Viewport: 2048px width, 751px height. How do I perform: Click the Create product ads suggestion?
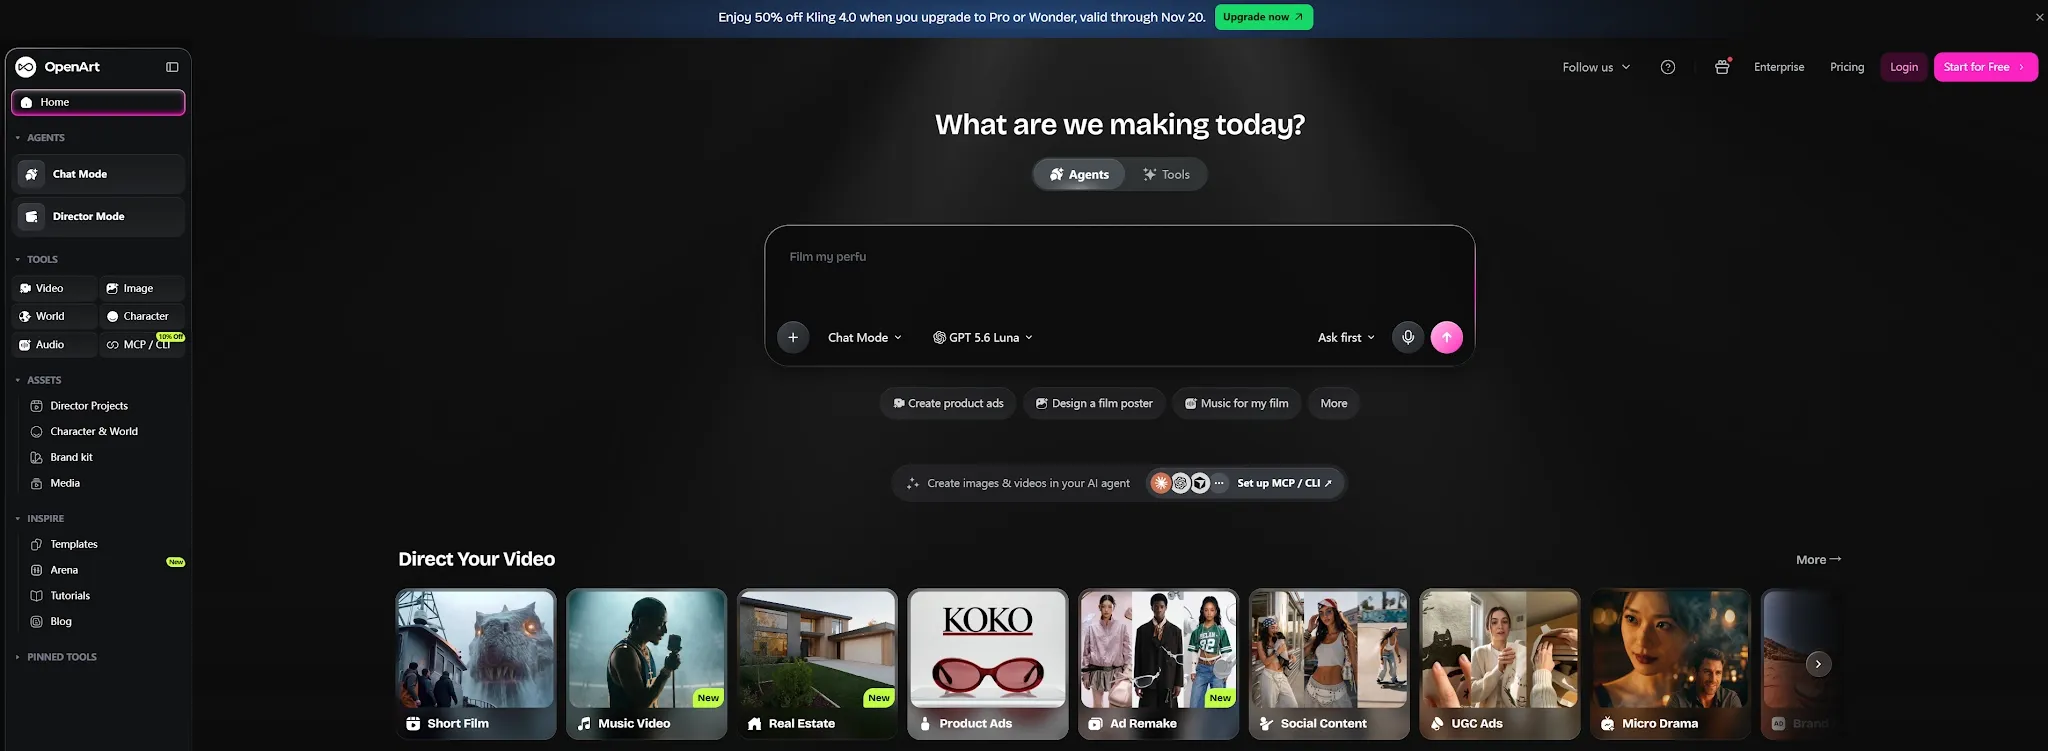pyautogui.click(x=948, y=403)
